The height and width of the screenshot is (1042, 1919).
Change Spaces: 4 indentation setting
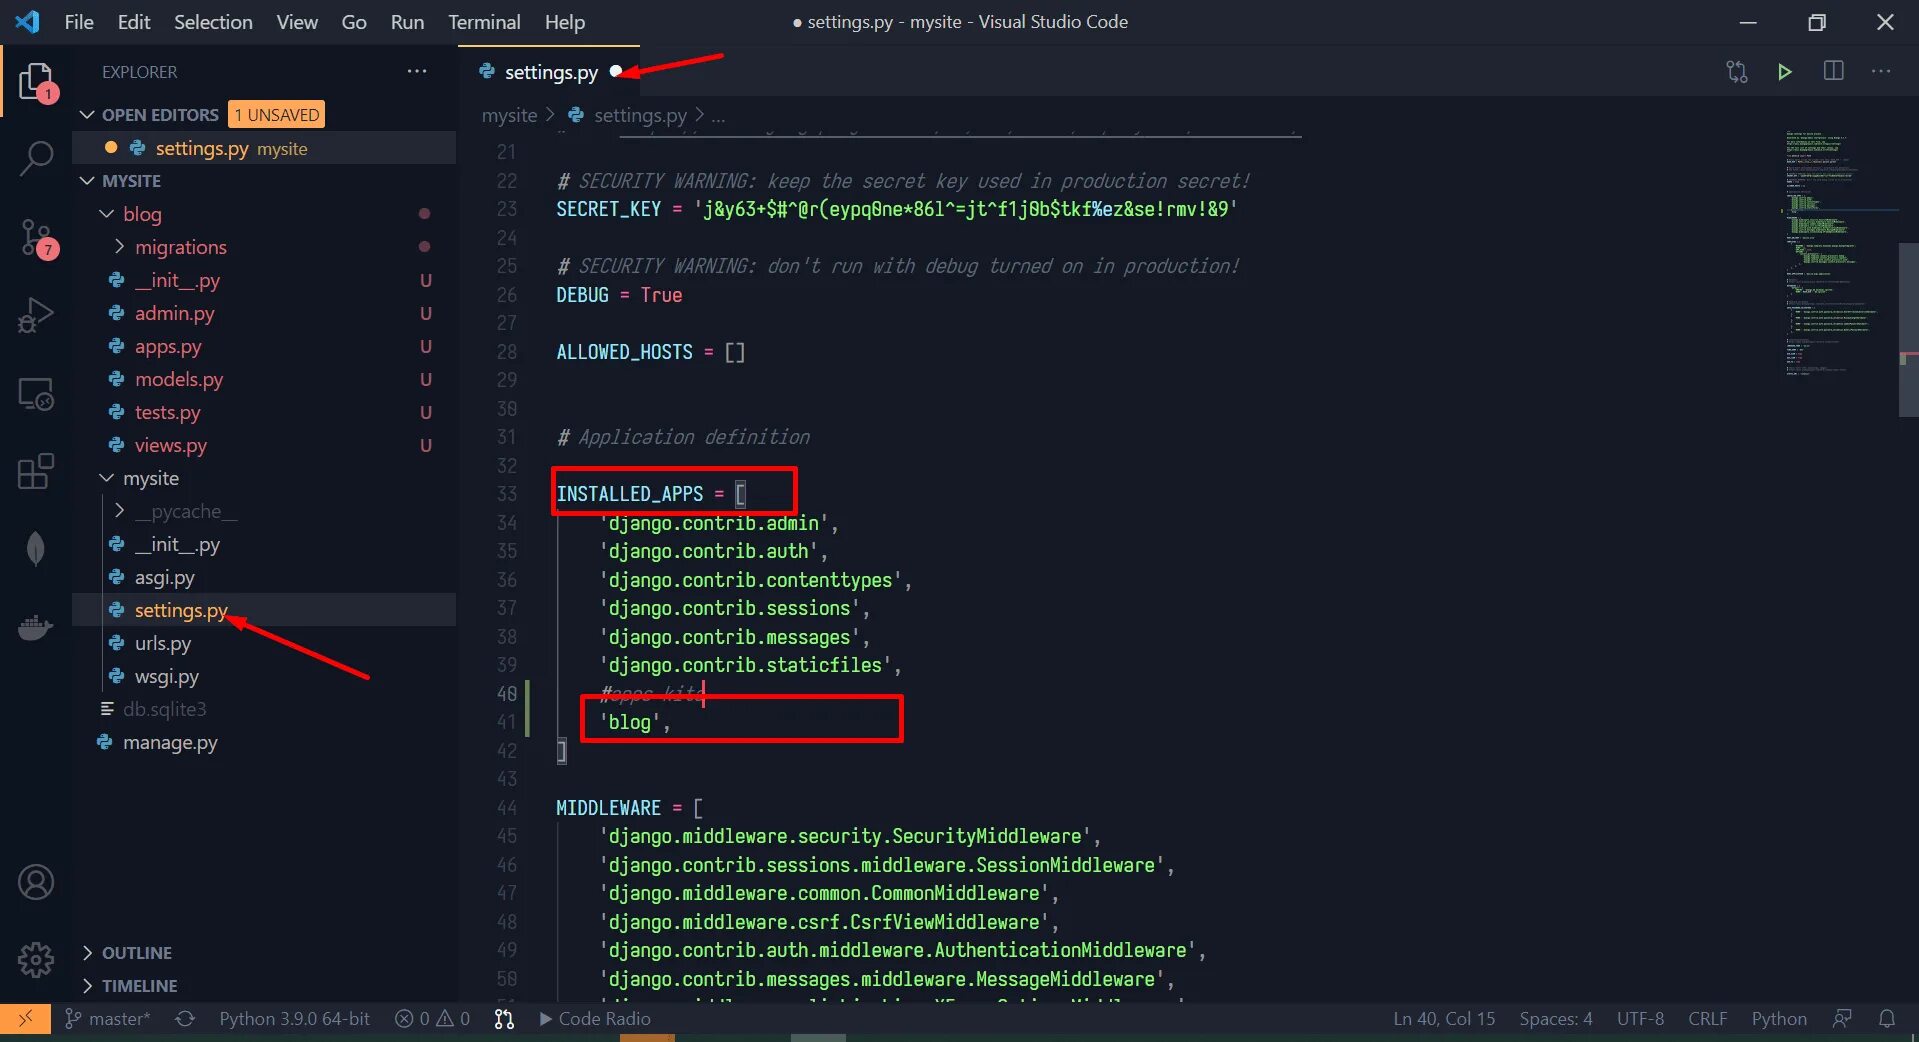coord(1556,1018)
